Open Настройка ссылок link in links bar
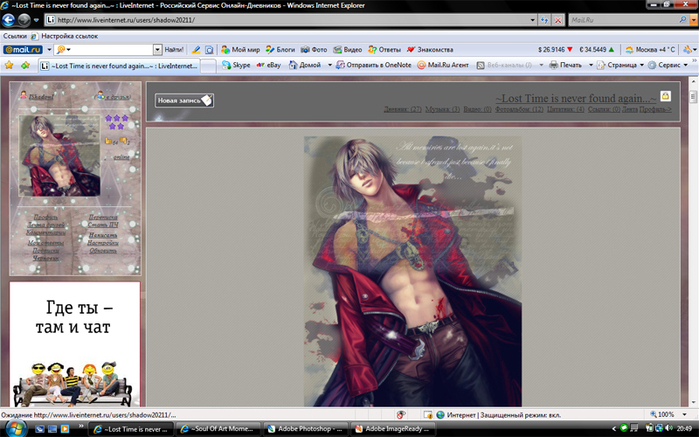 (69, 36)
